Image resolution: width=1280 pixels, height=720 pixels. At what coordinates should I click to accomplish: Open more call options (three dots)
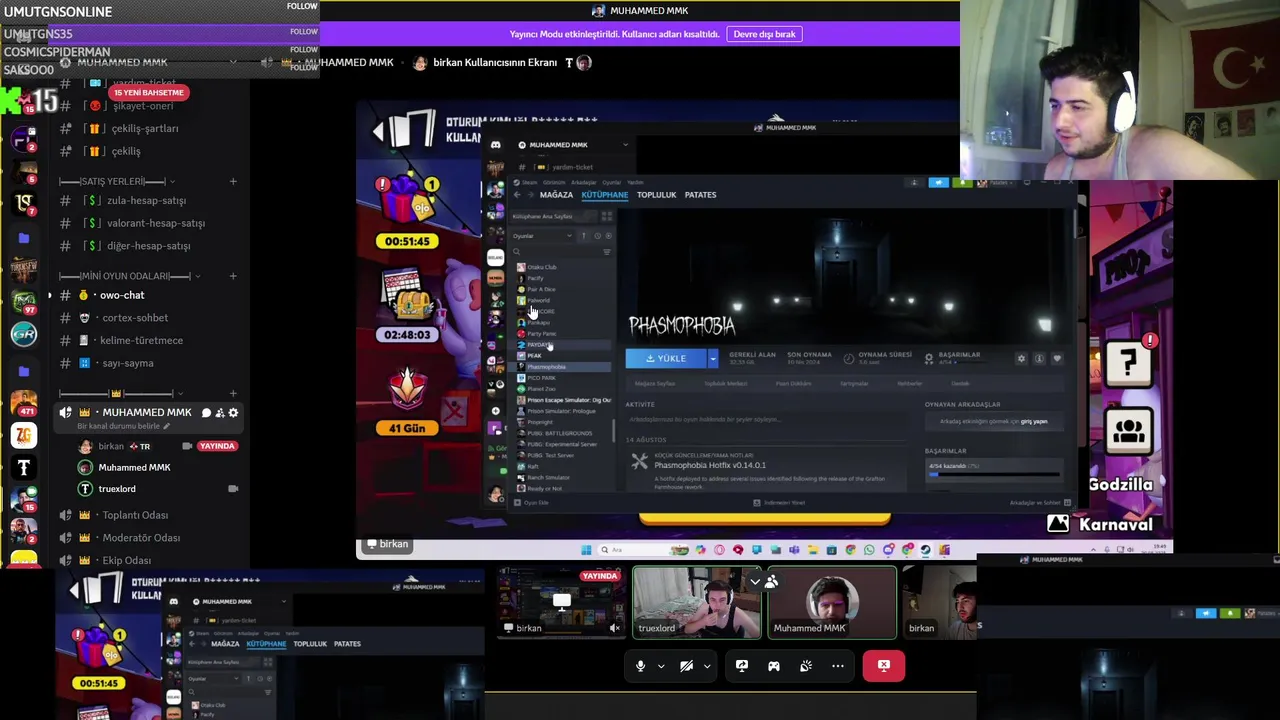(x=838, y=666)
